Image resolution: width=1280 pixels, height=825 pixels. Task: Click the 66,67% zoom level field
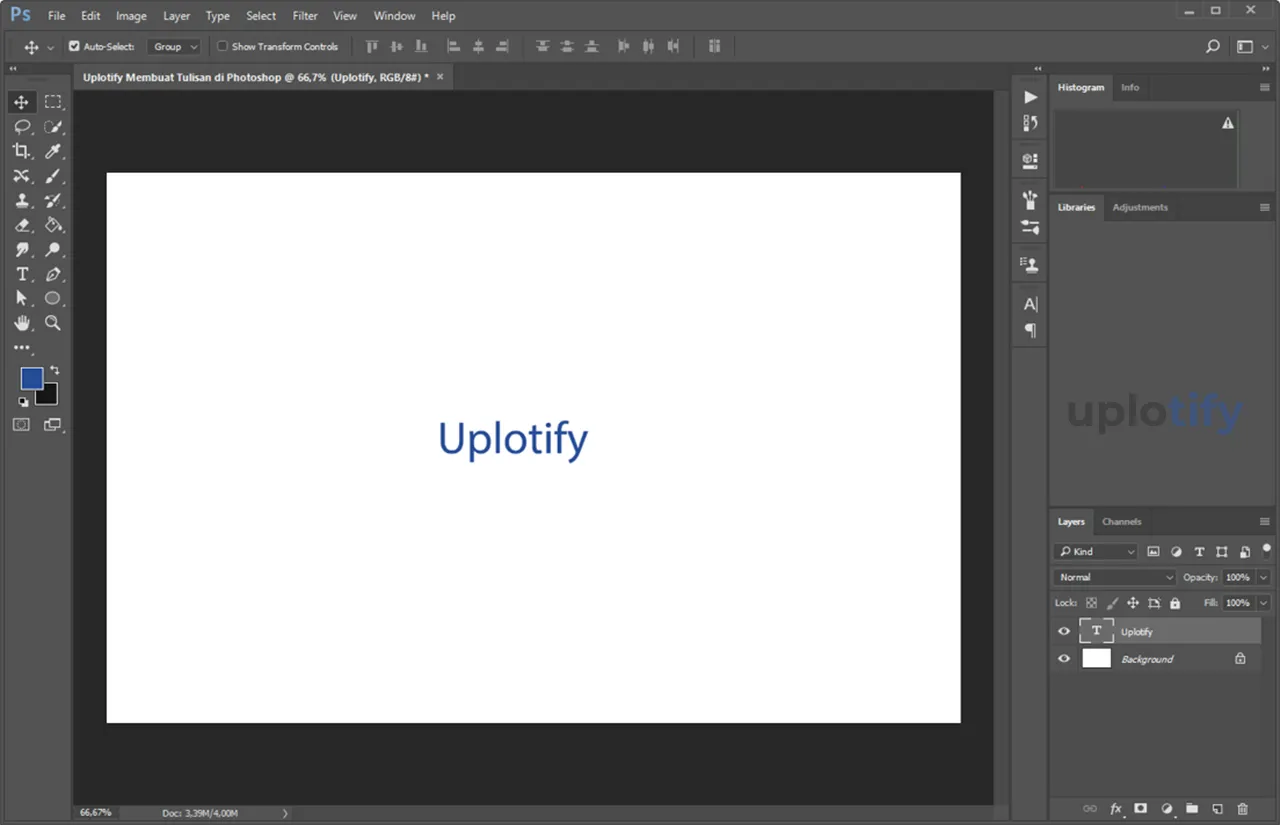tap(96, 813)
